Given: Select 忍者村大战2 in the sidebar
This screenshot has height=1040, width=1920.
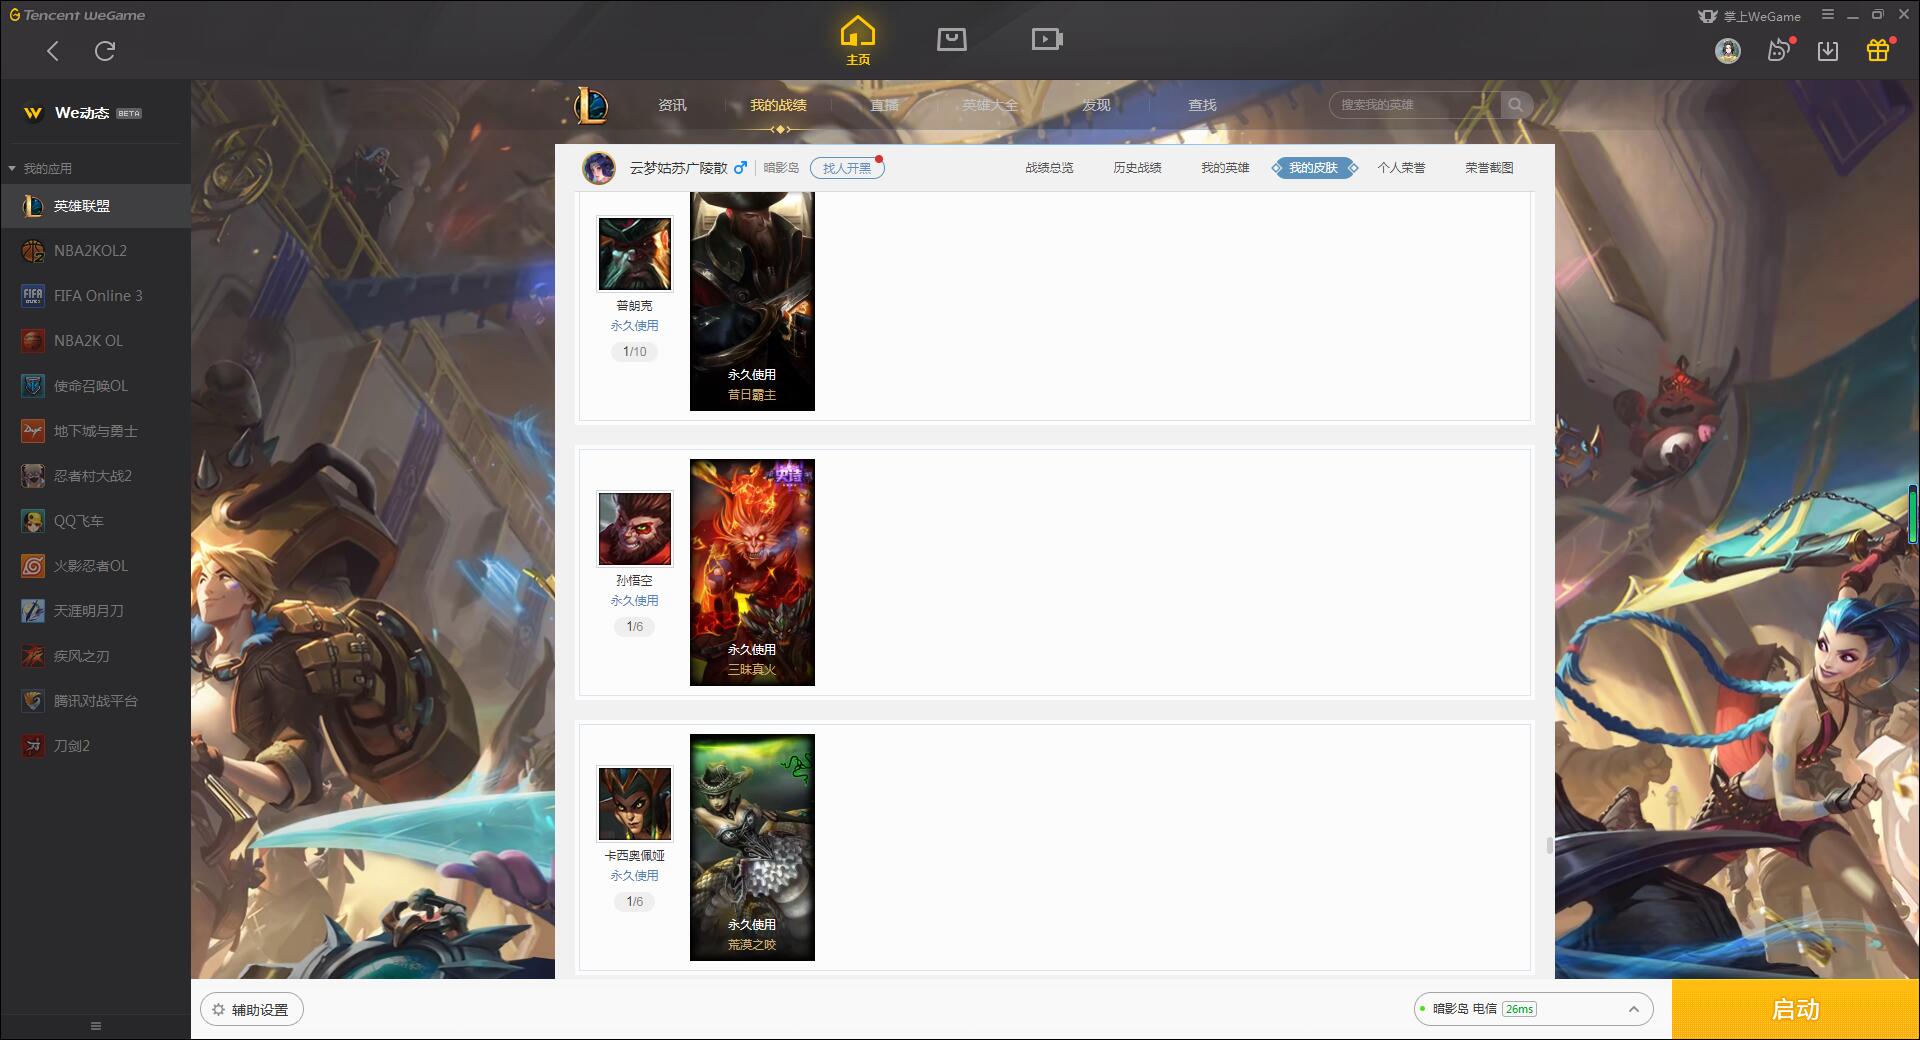Looking at the screenshot, I should pyautogui.click(x=95, y=476).
